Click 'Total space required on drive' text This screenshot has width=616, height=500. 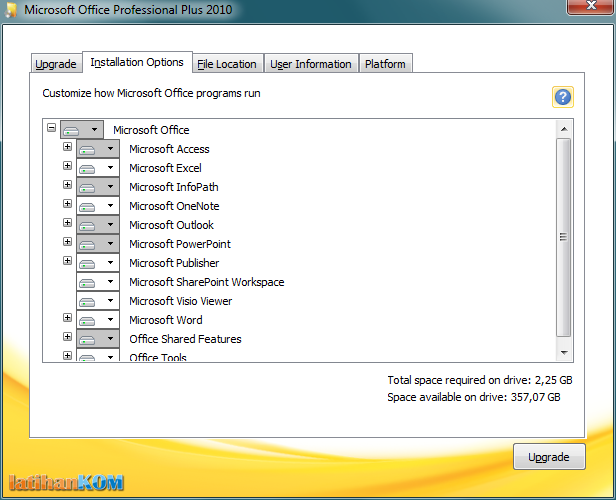click(480, 380)
